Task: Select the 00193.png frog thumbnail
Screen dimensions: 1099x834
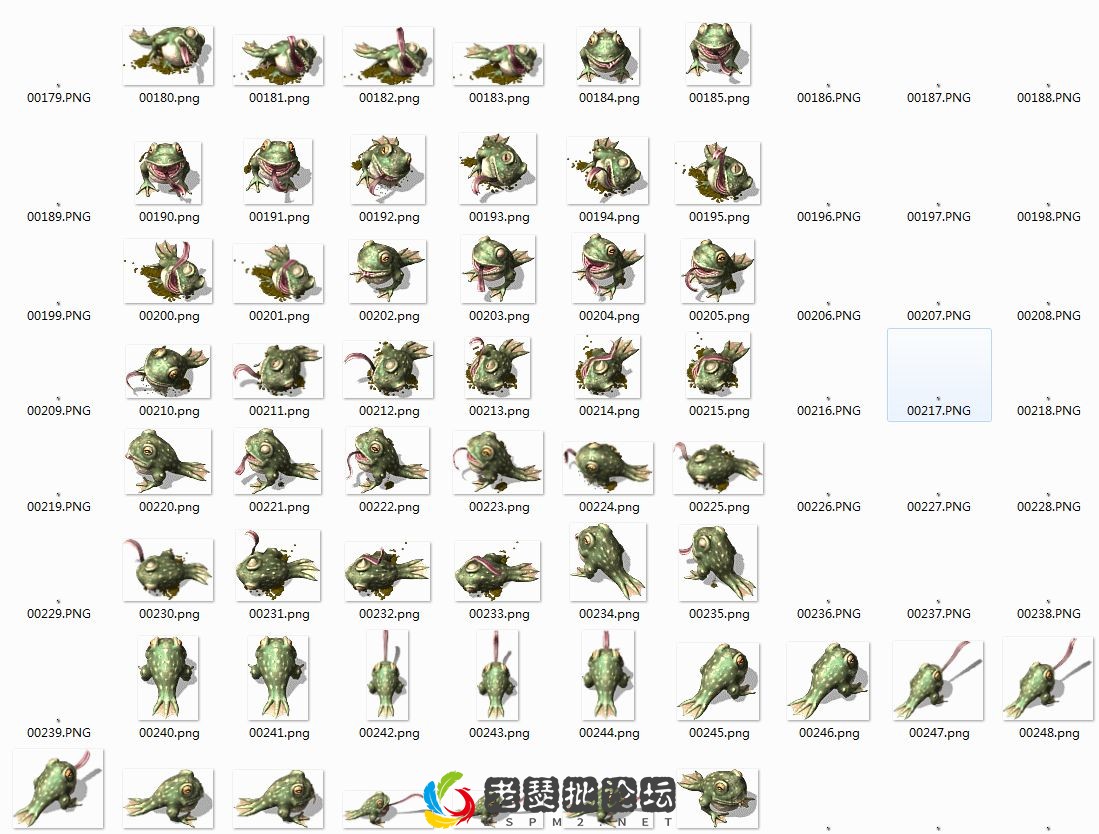Action: tap(498, 169)
